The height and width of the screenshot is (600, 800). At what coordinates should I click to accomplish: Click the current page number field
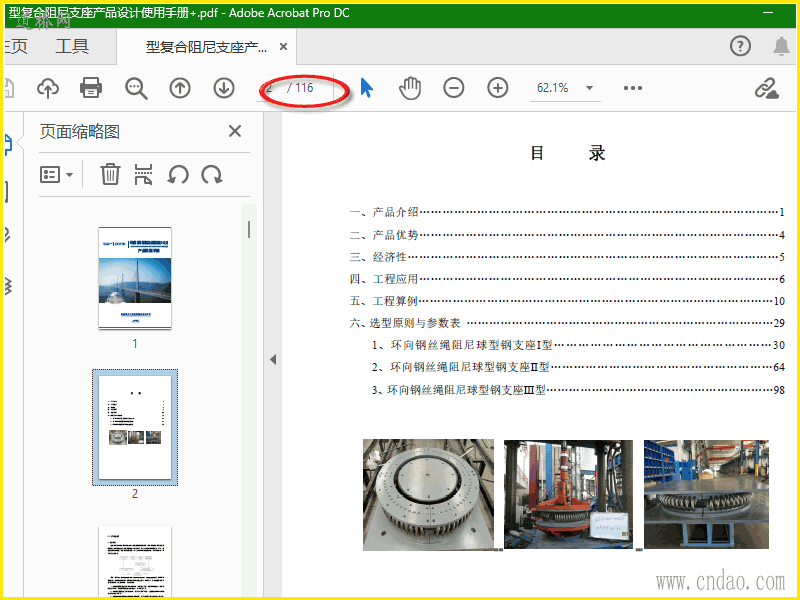click(x=269, y=88)
